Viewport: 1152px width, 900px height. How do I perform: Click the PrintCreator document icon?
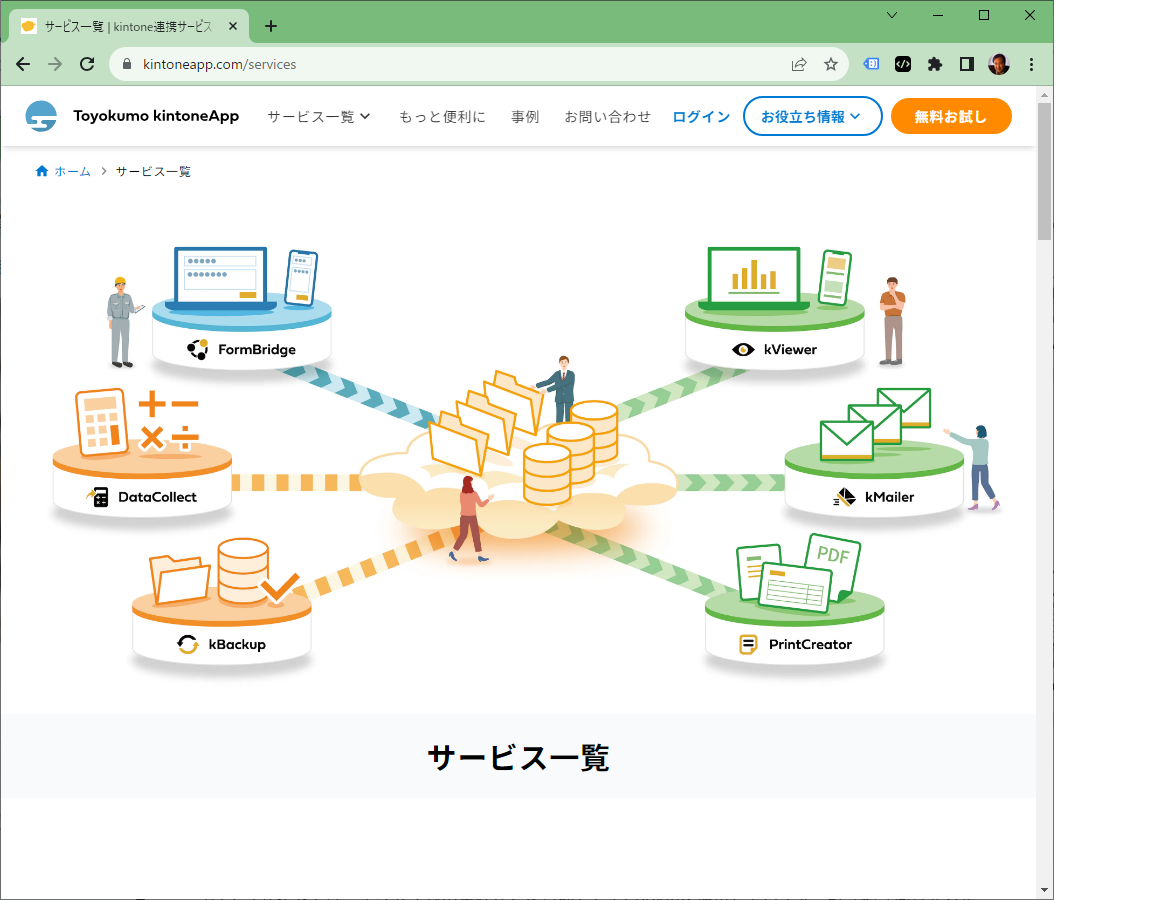tap(748, 644)
